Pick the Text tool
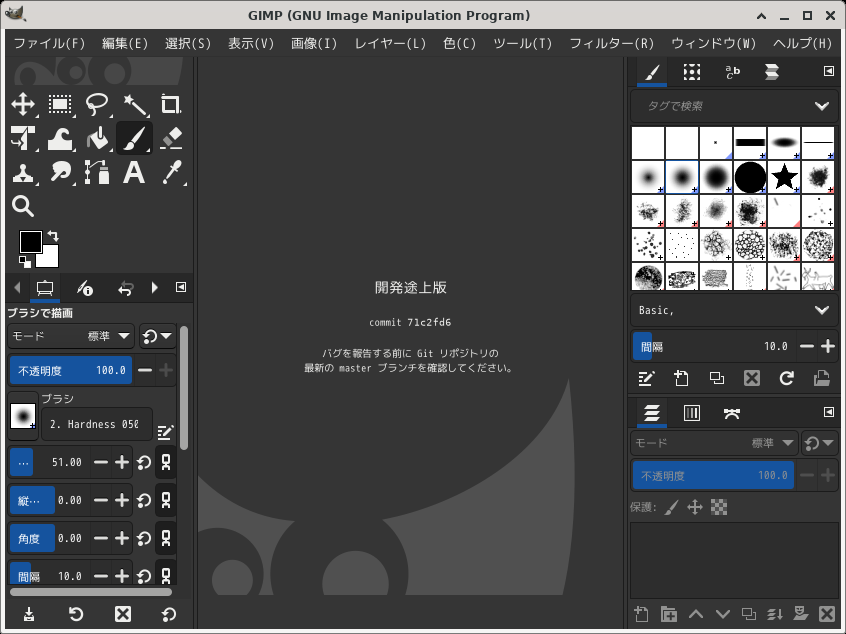Image resolution: width=846 pixels, height=634 pixels. pyautogui.click(x=134, y=173)
